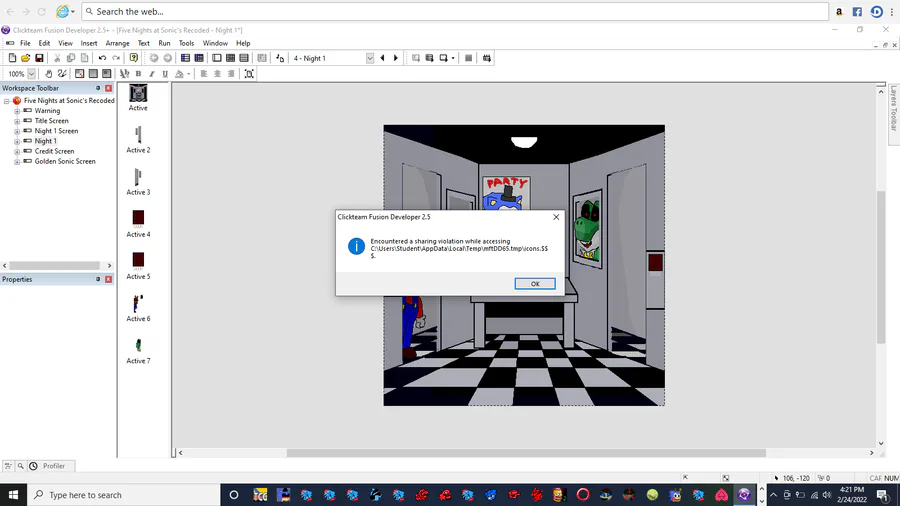Screen dimensions: 900x506
Task: Click the Windows Start button
Action: [x=13, y=495]
